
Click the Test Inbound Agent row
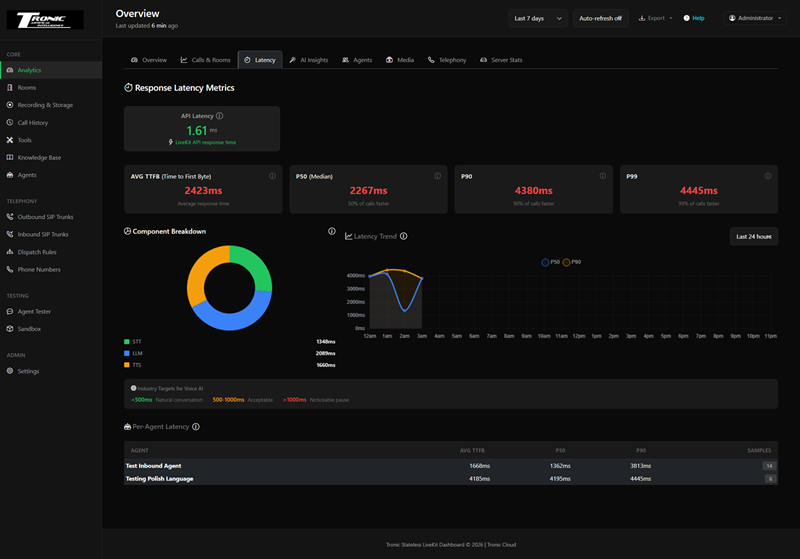pyautogui.click(x=451, y=466)
